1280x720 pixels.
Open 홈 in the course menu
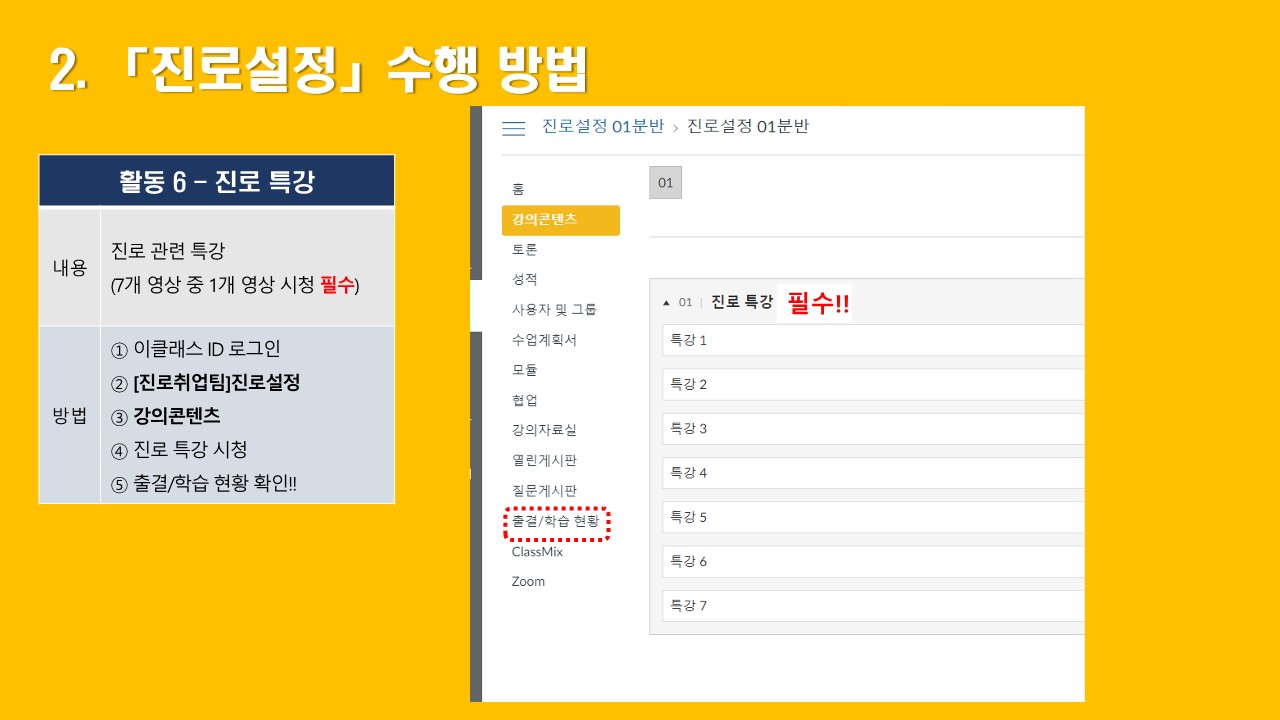518,189
